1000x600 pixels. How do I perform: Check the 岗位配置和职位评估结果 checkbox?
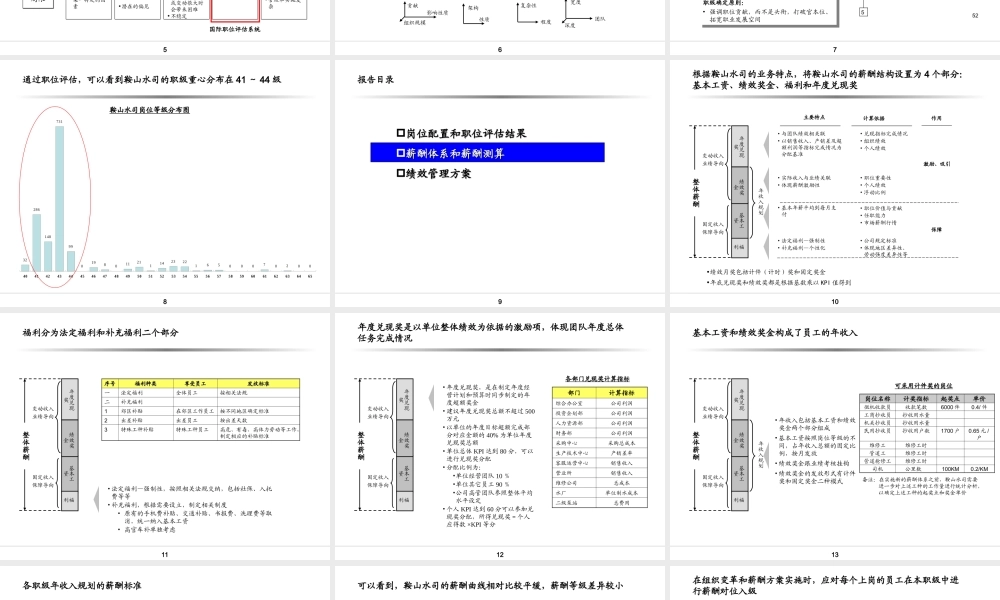[400, 133]
